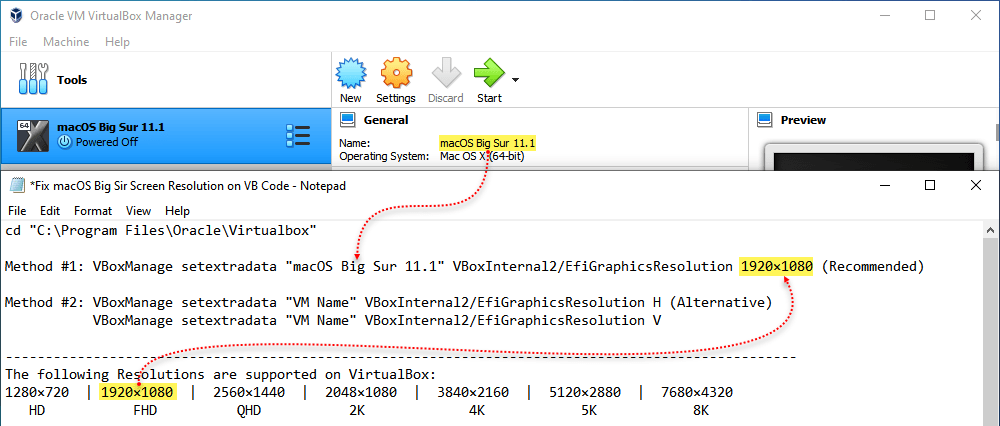Image resolution: width=1000 pixels, height=426 pixels.
Task: Click 7680×4320 resolution text
Action: click(x=697, y=392)
